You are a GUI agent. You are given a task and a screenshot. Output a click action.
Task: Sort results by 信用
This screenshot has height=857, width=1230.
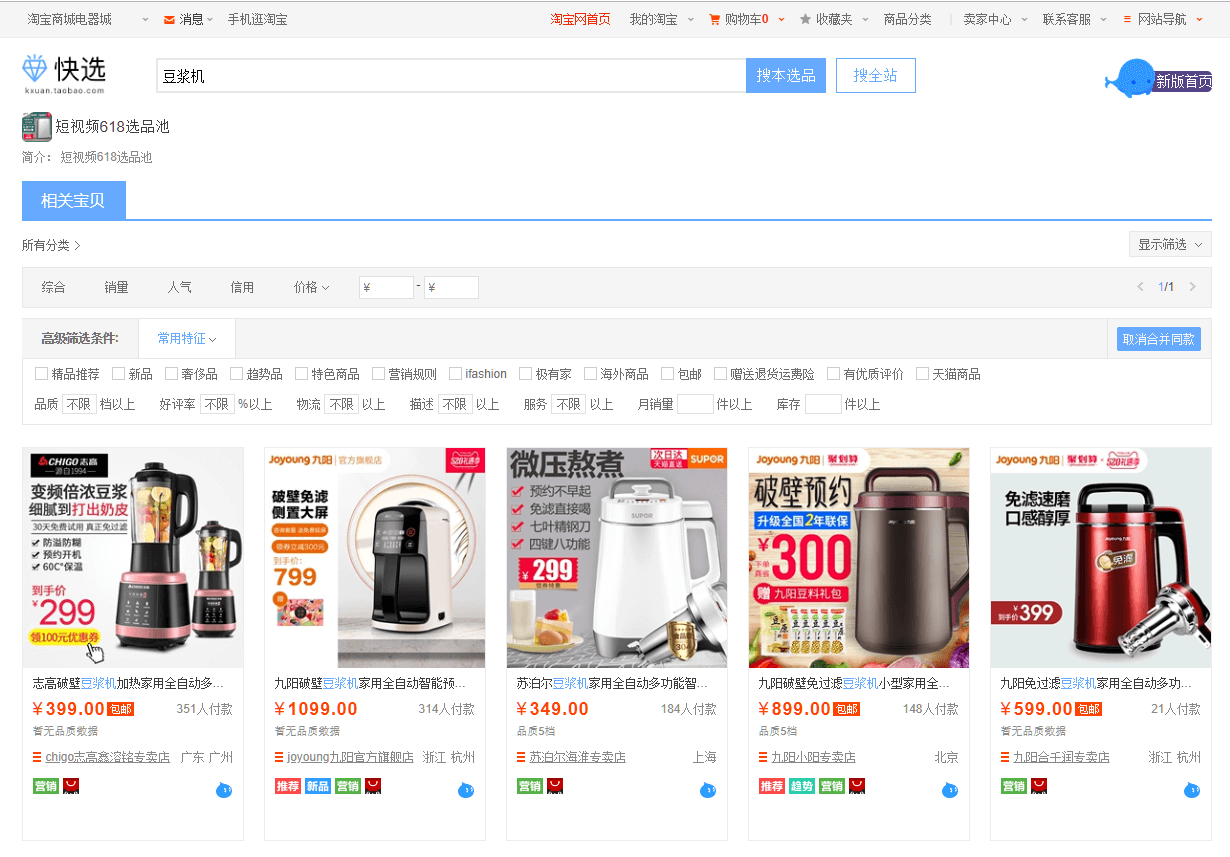coord(243,287)
